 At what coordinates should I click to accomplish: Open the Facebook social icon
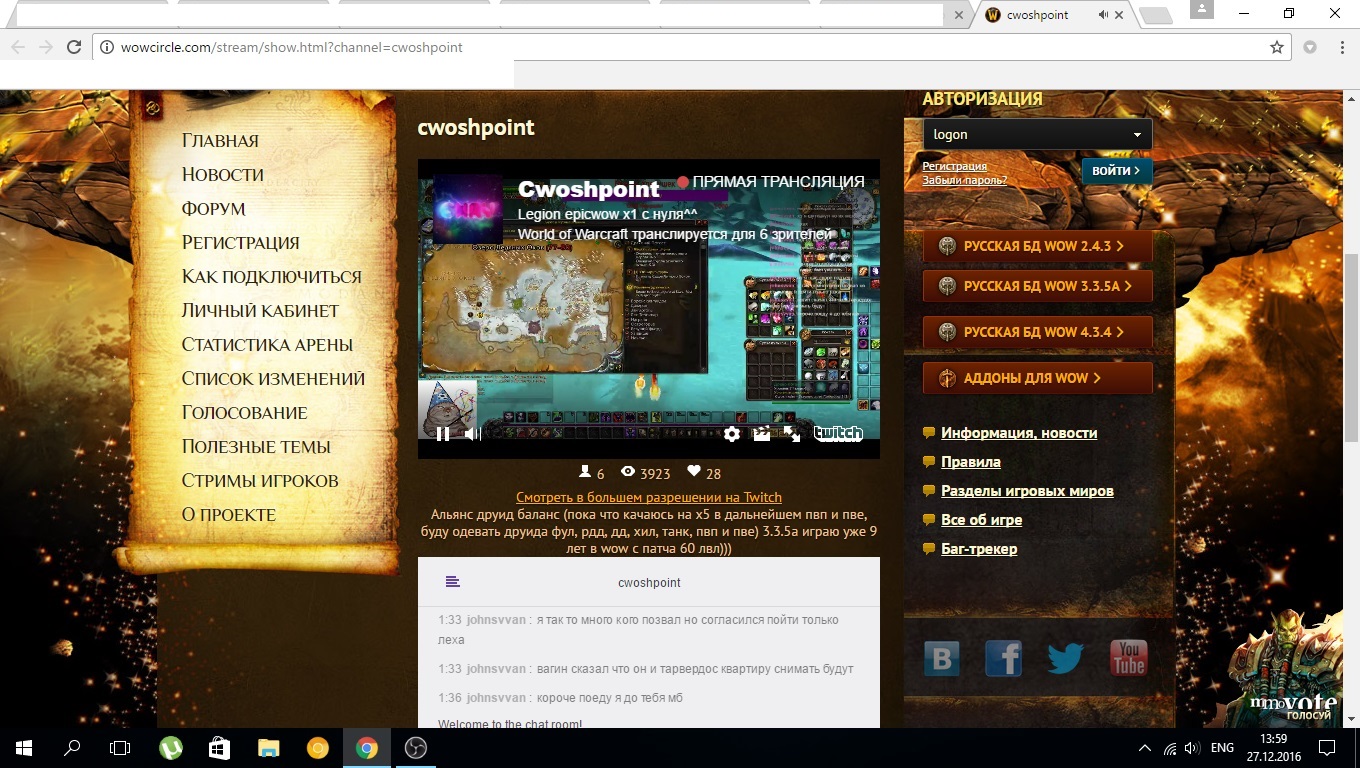(x=1003, y=659)
